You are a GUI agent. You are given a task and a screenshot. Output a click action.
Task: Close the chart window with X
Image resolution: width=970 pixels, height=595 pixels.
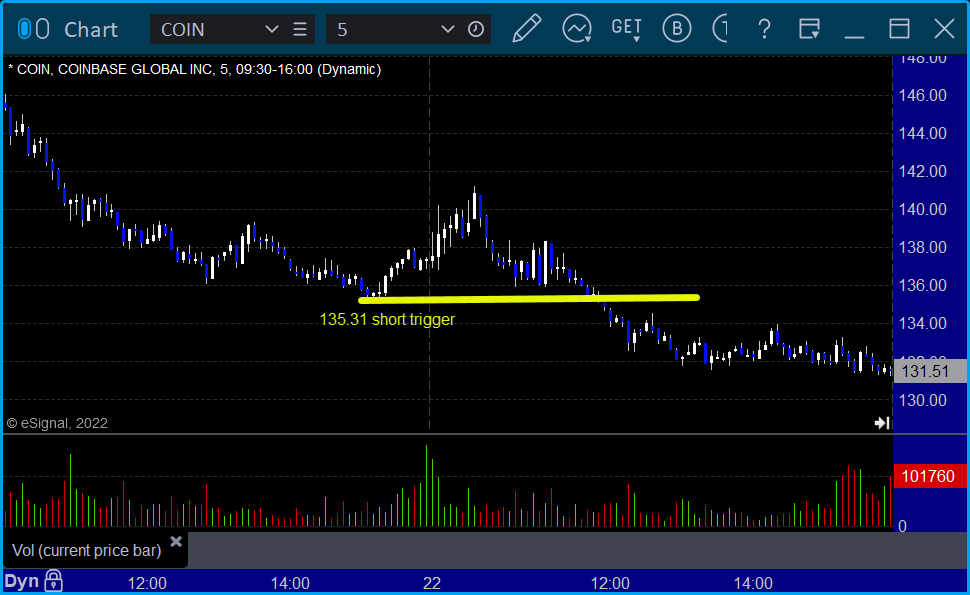pos(945,29)
